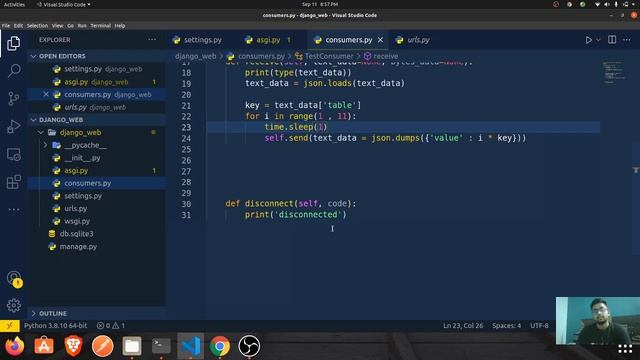Open the Accounts menu icon

(x=14, y=279)
